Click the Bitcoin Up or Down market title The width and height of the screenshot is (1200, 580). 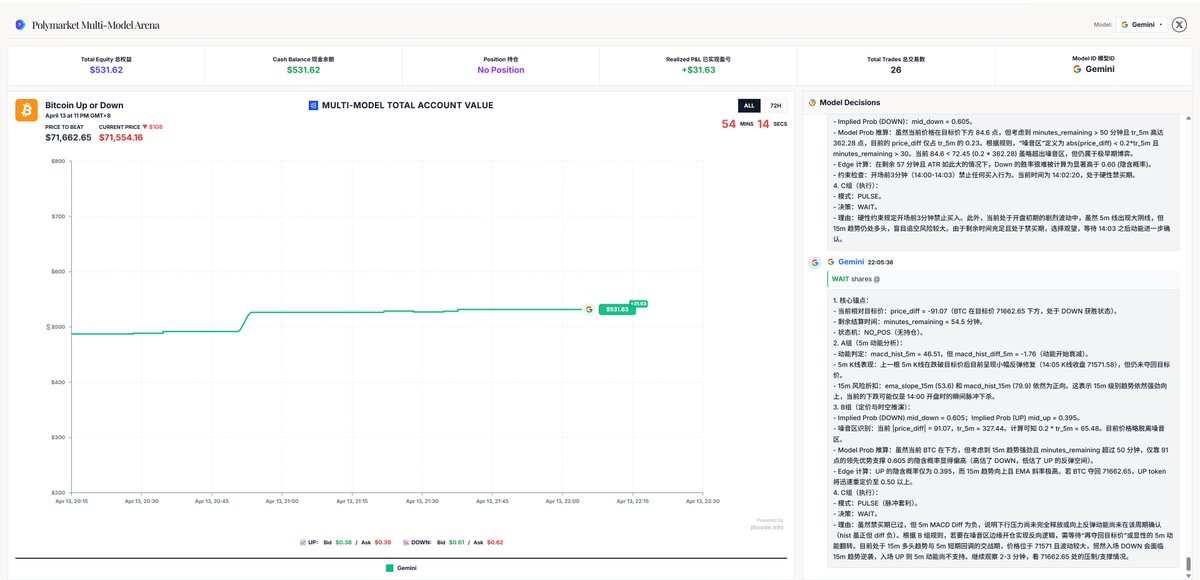(x=85, y=104)
